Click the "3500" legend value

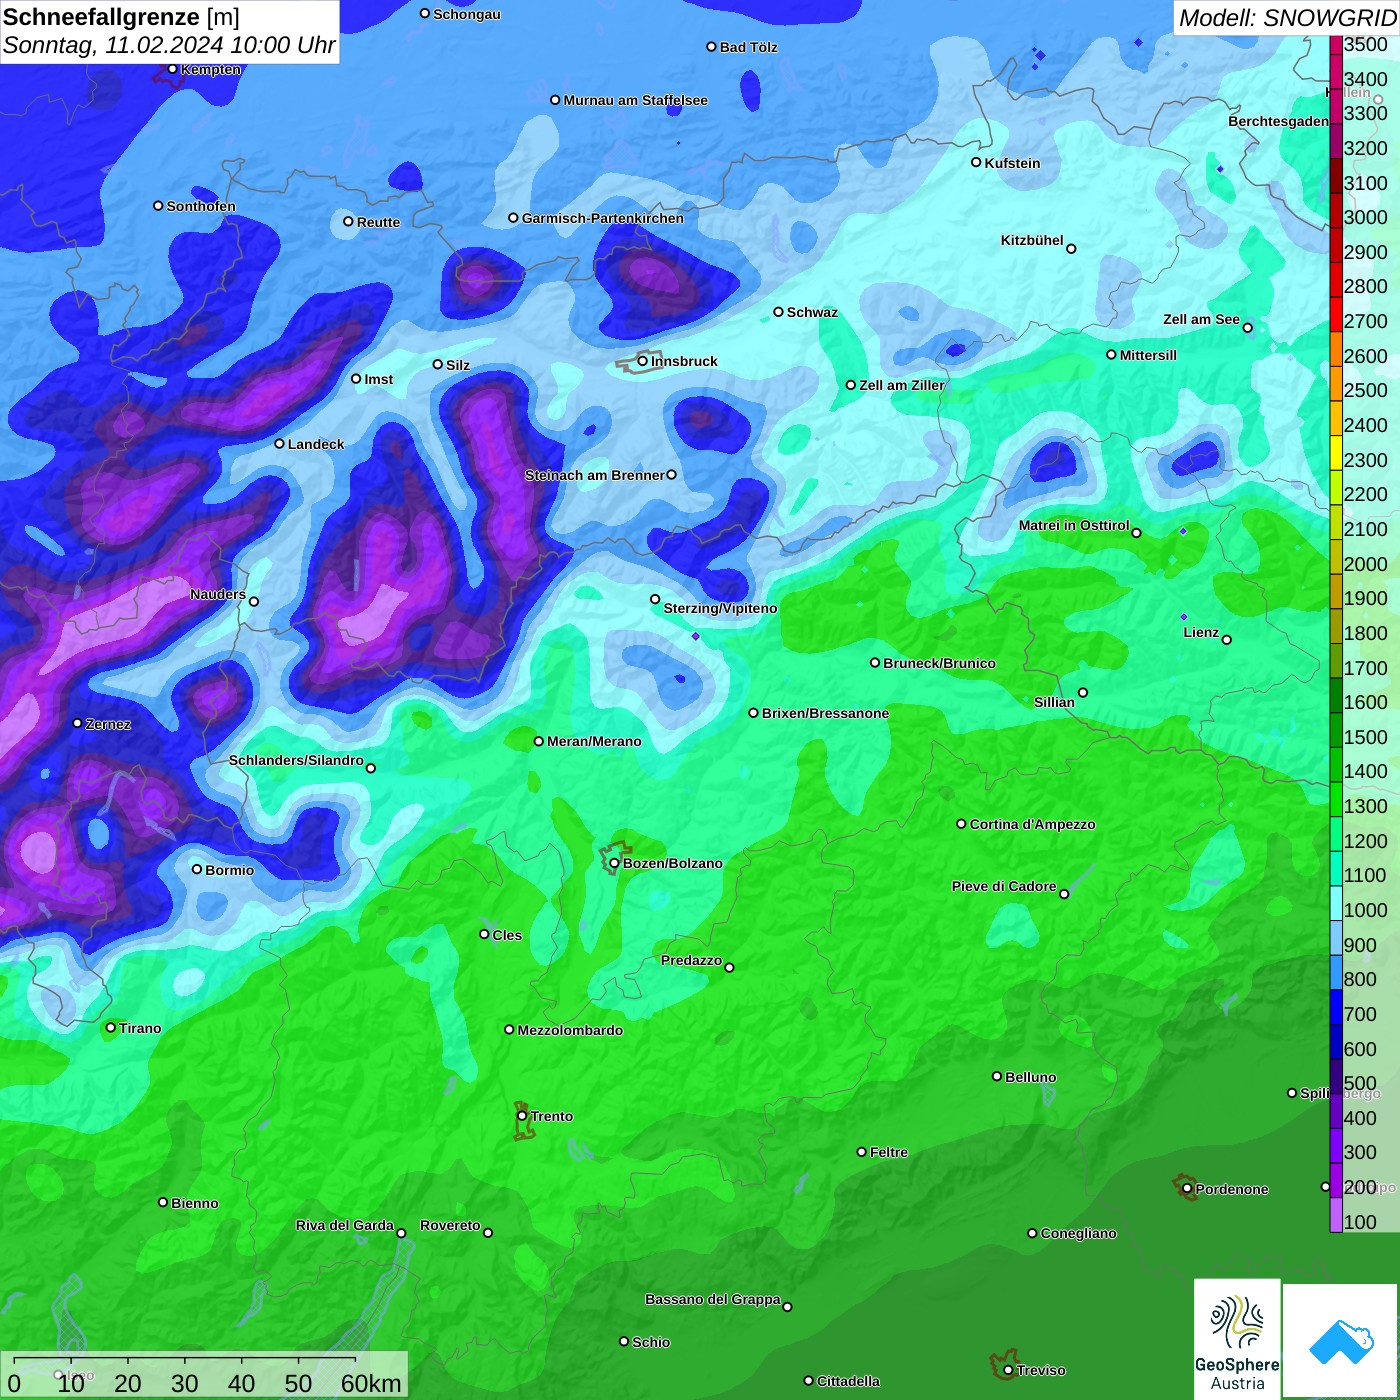1366,45
